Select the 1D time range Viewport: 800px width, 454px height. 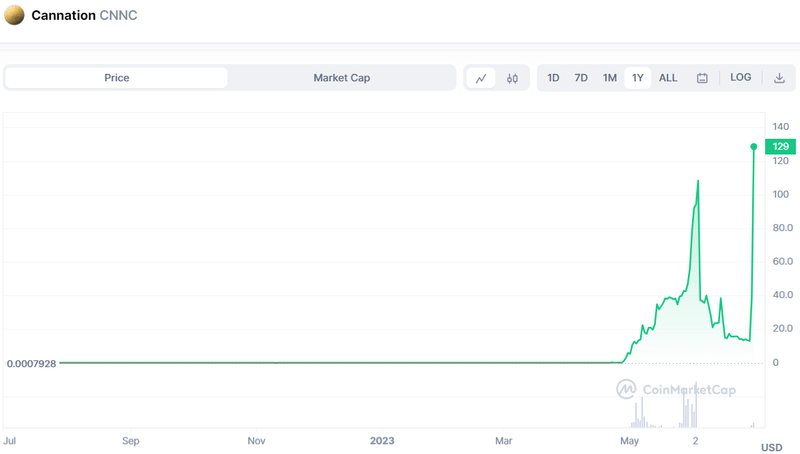(x=553, y=78)
